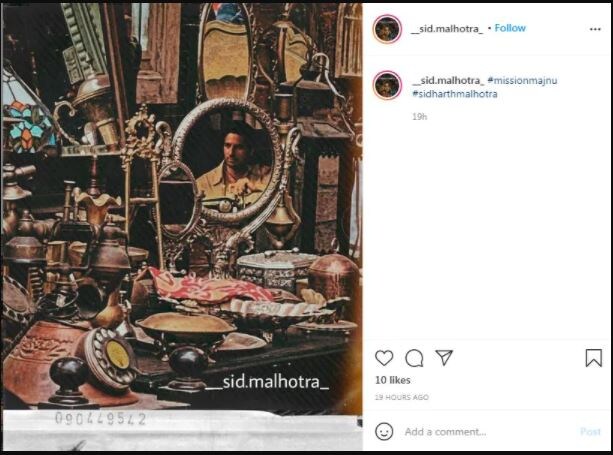Click the header profile avatar
This screenshot has width=613, height=455.
click(387, 29)
